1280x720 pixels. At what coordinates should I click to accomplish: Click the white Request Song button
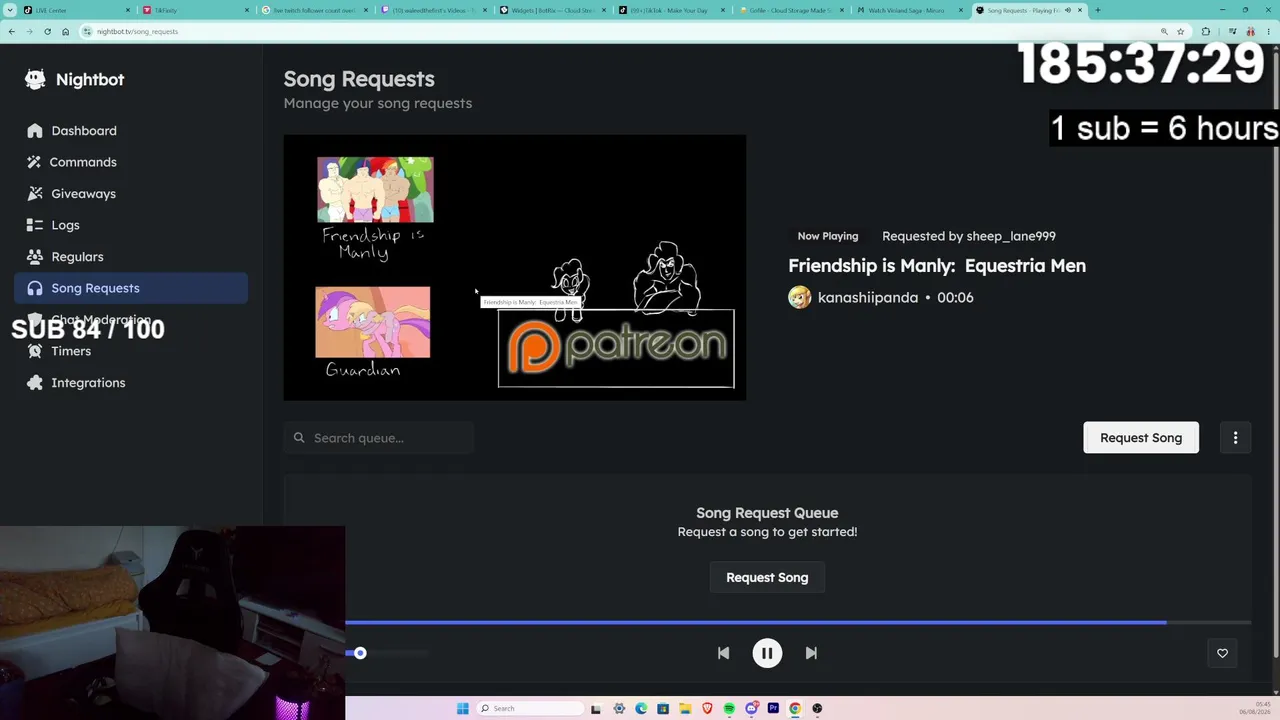pyautogui.click(x=1141, y=438)
